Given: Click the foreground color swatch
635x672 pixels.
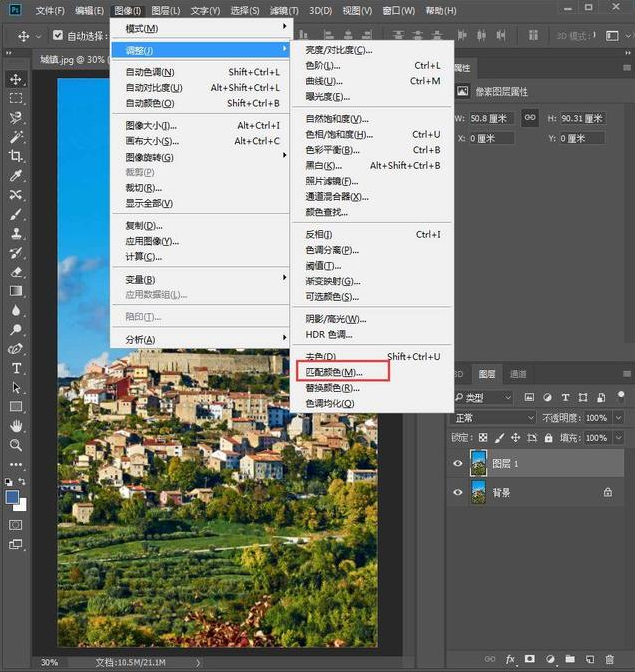Looking at the screenshot, I should [13, 497].
